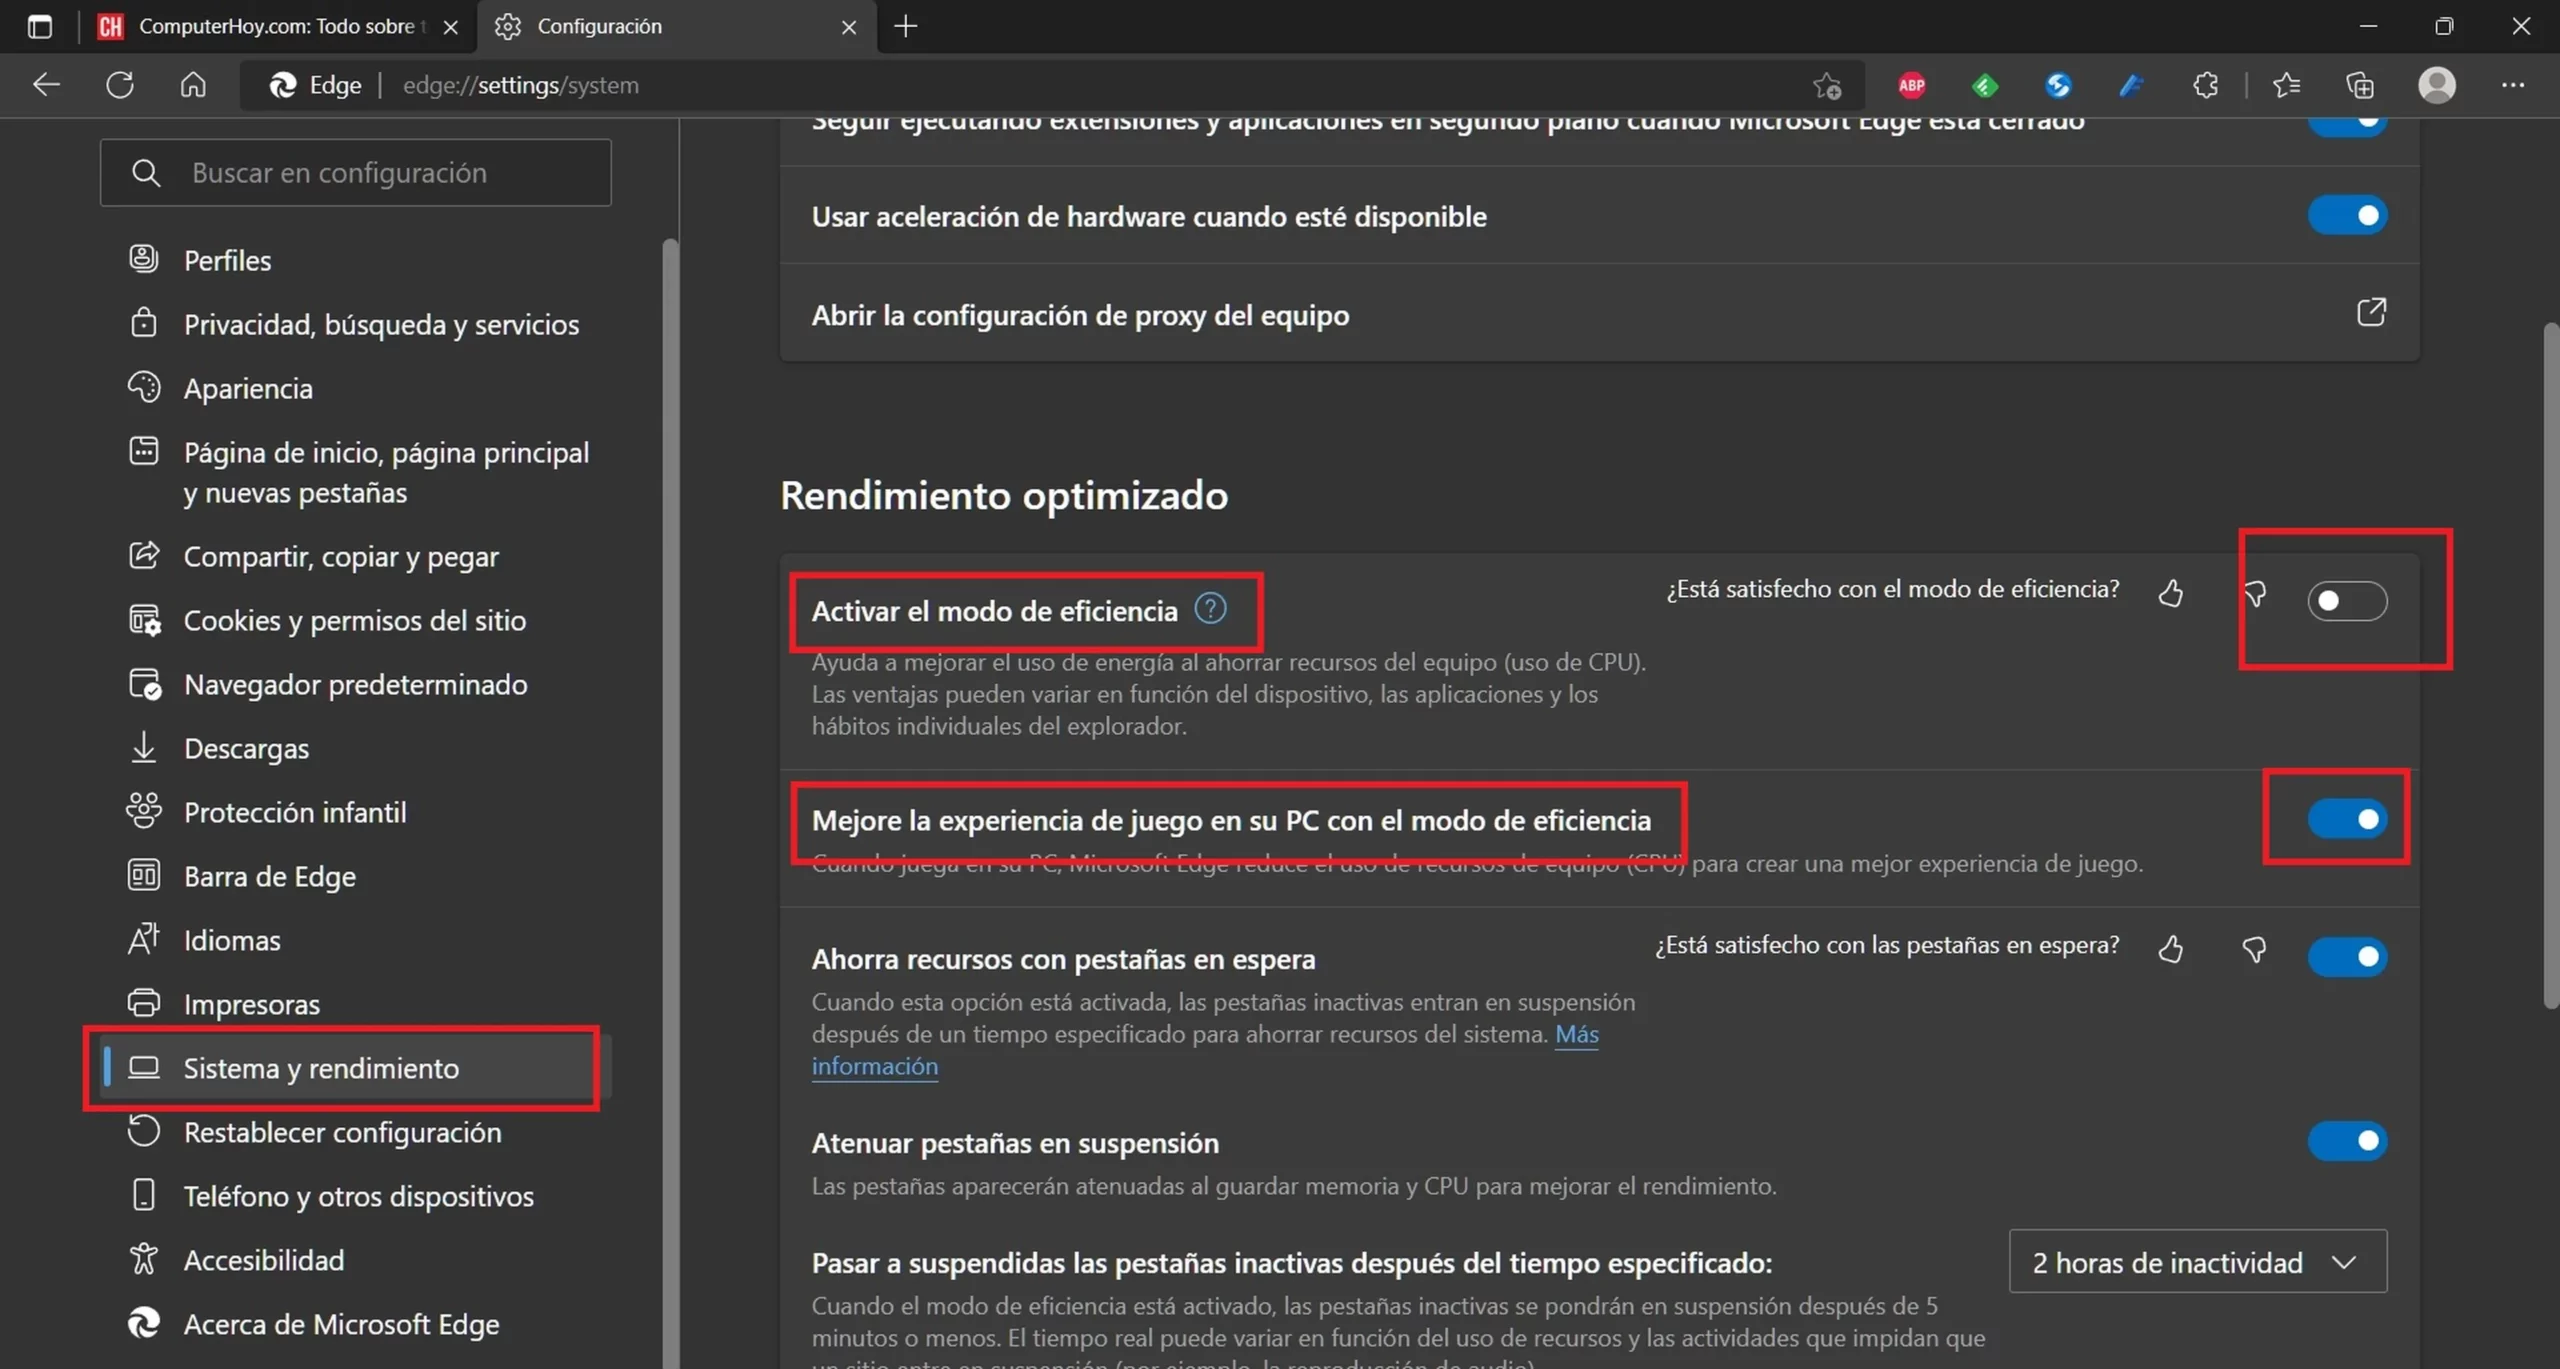Open Idiomas settings
The width and height of the screenshot is (2560, 1369).
pyautogui.click(x=355, y=940)
